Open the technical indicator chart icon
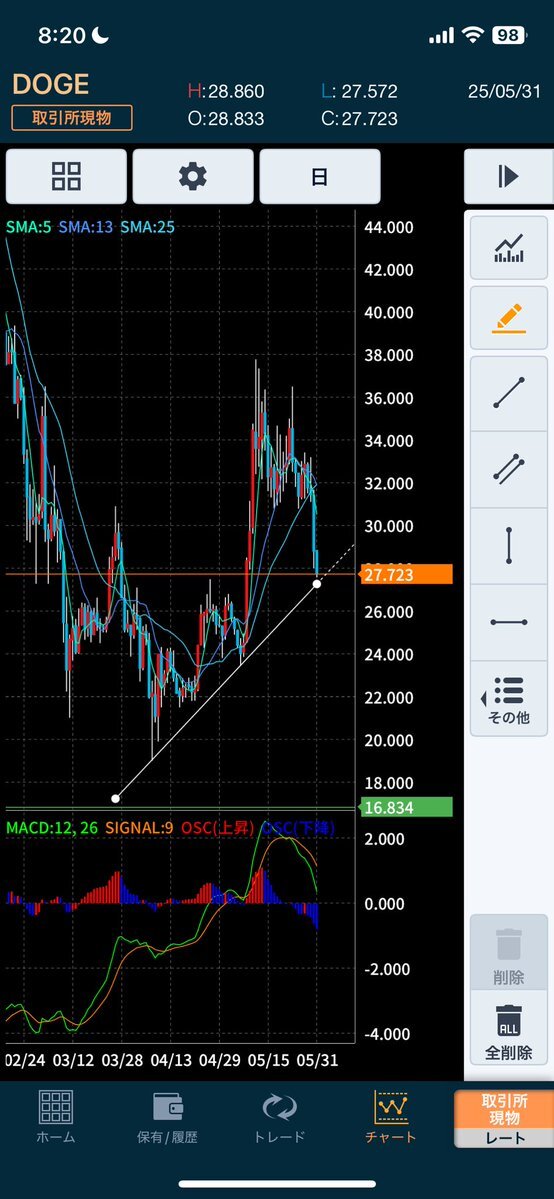Viewport: 554px width, 1199px height. (x=509, y=248)
